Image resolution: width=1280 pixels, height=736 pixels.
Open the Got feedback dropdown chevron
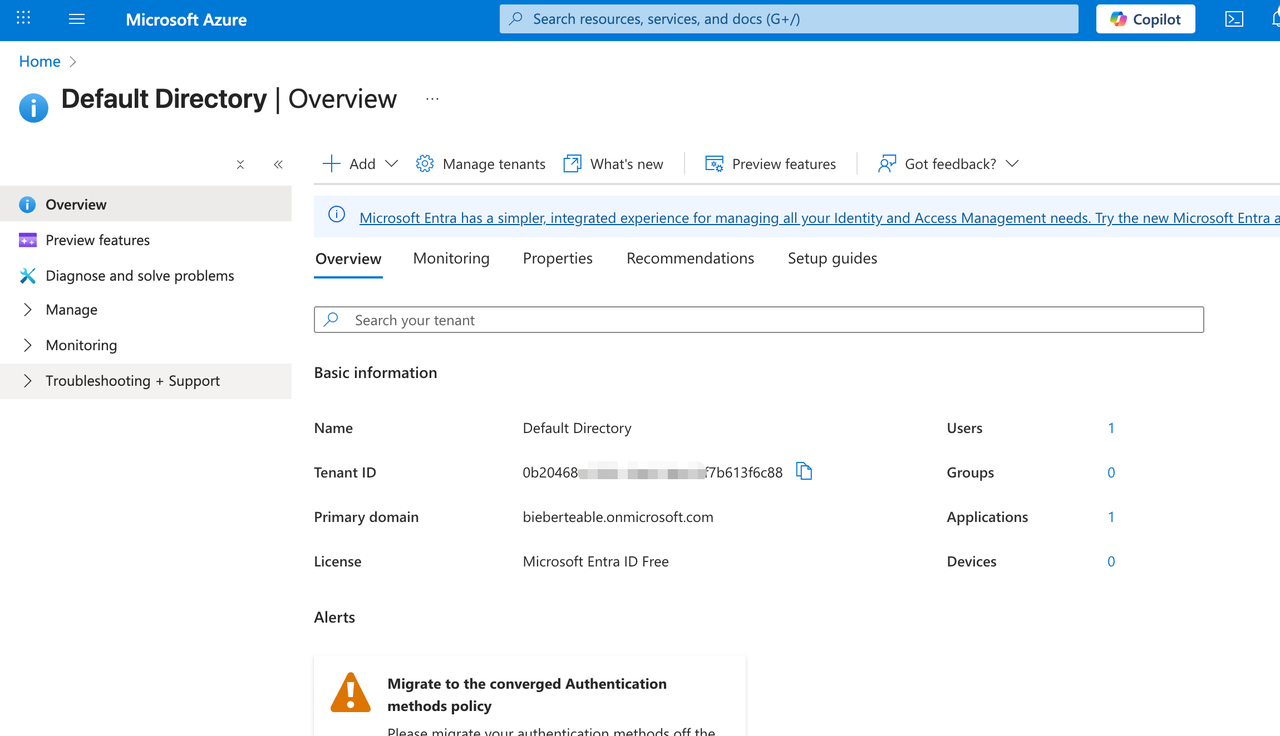pyautogui.click(x=1012, y=164)
